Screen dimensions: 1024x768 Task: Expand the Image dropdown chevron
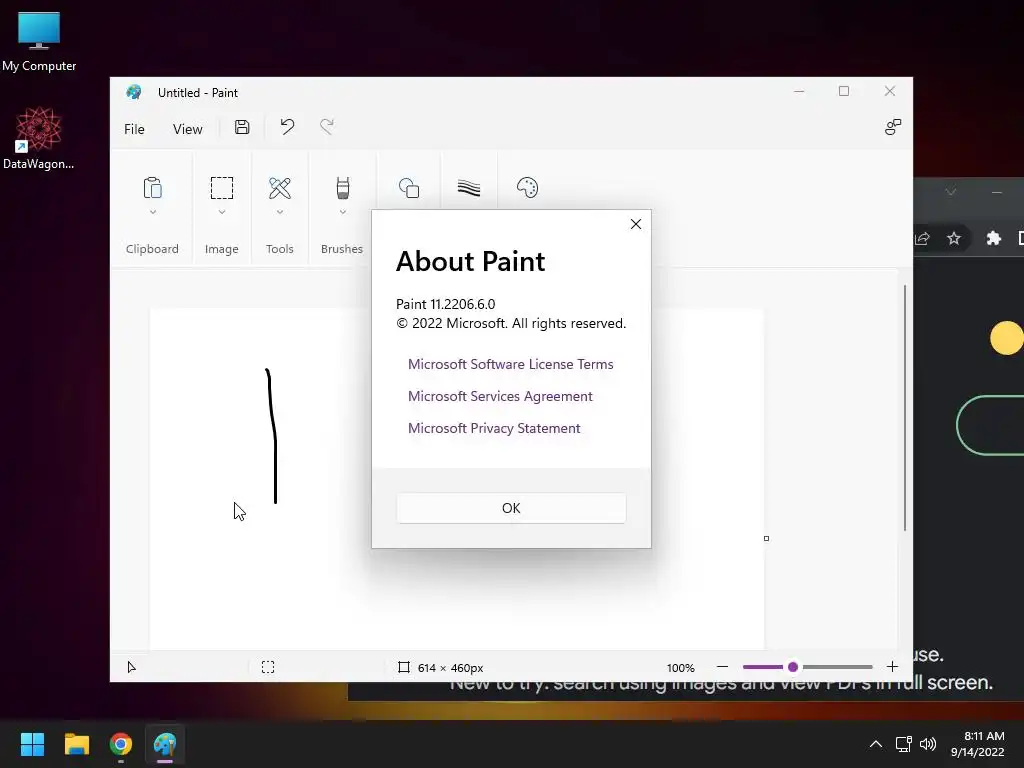pos(222,212)
